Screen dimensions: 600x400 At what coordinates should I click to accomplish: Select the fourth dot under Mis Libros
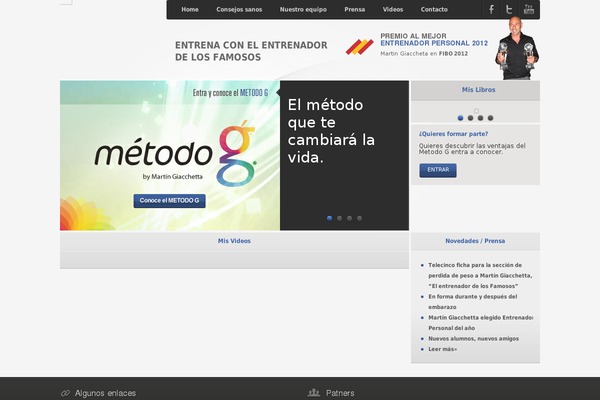click(490, 118)
